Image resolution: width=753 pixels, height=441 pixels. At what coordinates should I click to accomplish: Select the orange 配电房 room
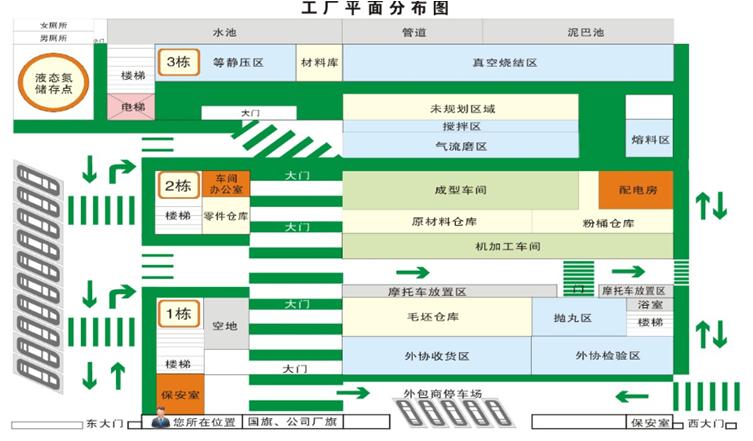coord(634,189)
